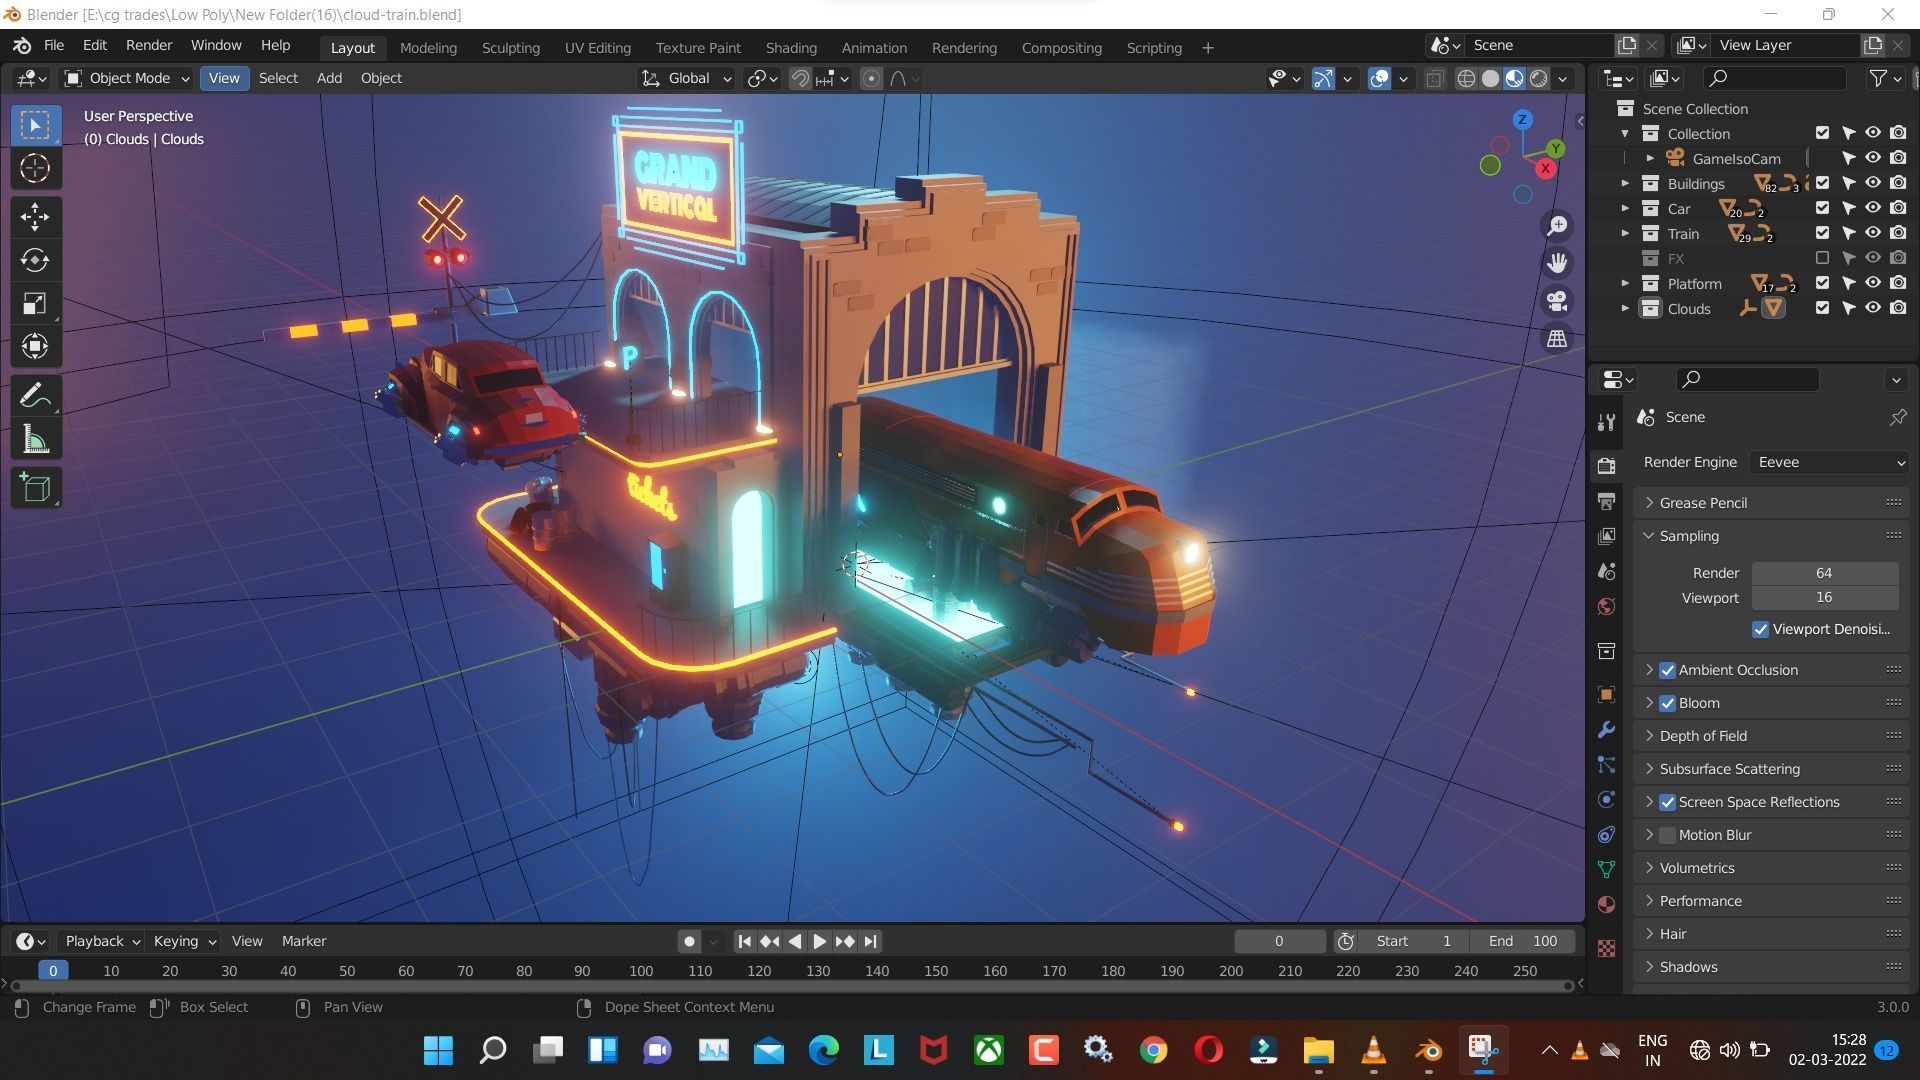Open the Tool properties tab
The image size is (1920, 1080).
tap(1606, 422)
